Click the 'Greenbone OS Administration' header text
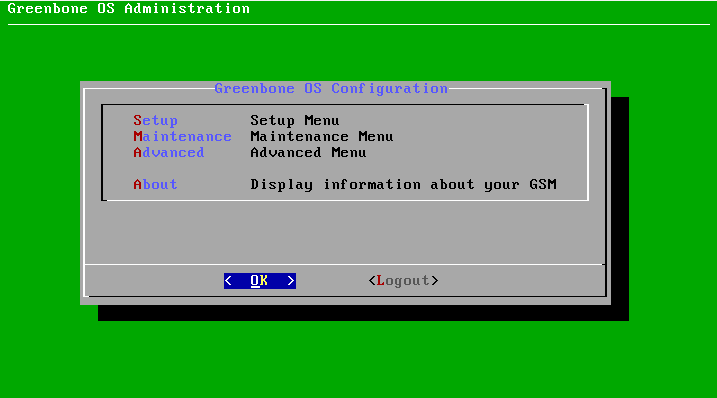Screen dimensions: 717x398 (x=129, y=9)
